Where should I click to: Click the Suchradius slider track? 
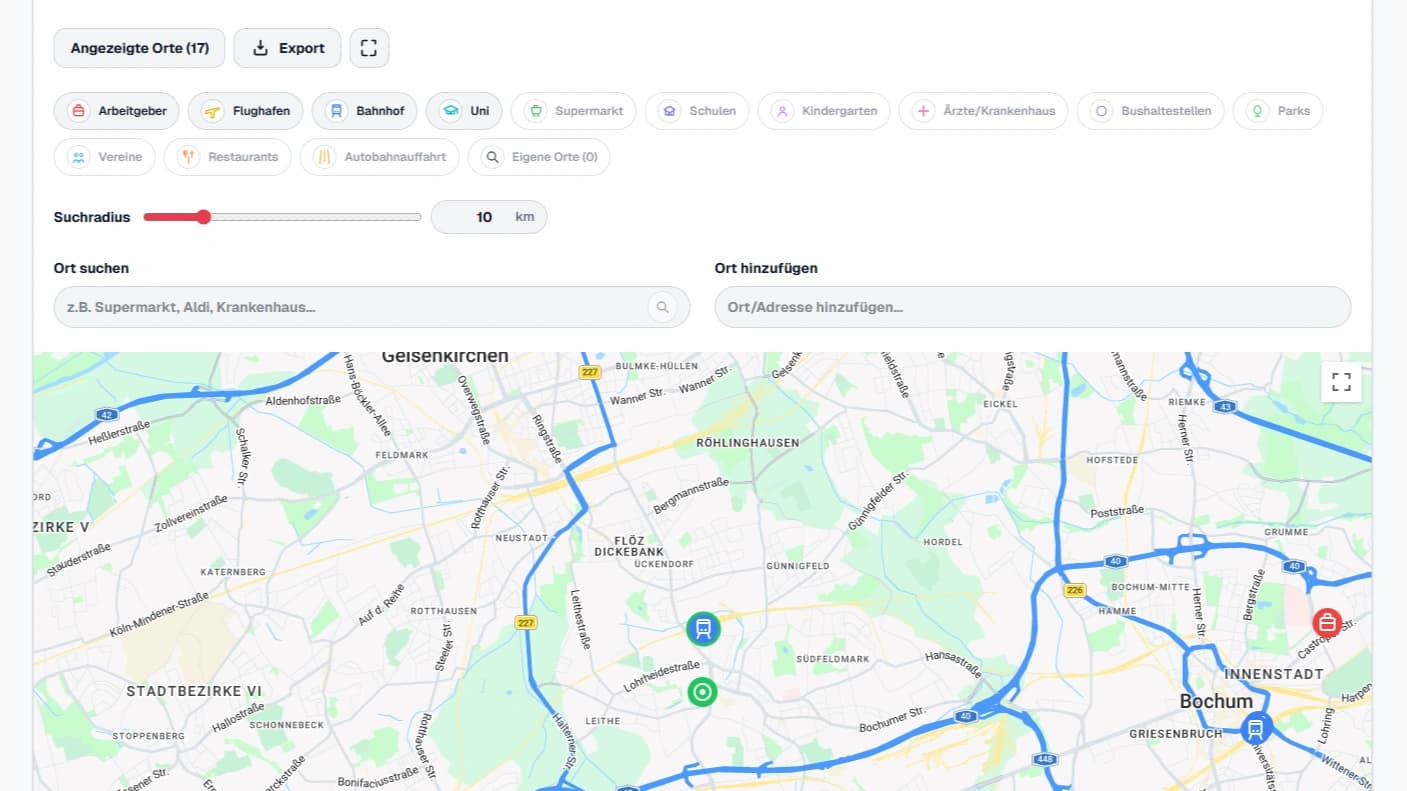coord(283,217)
